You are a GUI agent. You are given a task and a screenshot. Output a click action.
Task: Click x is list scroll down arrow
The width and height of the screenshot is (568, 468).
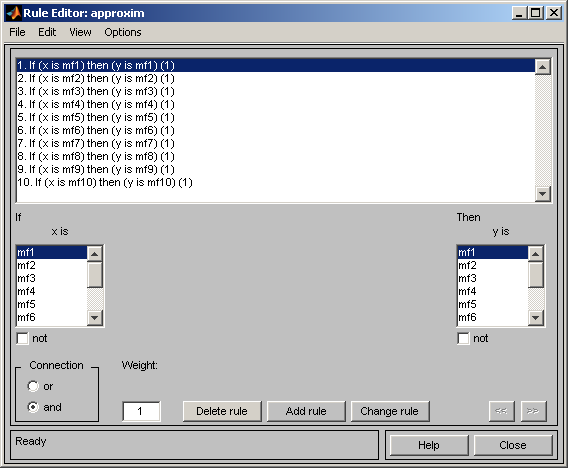[x=95, y=318]
